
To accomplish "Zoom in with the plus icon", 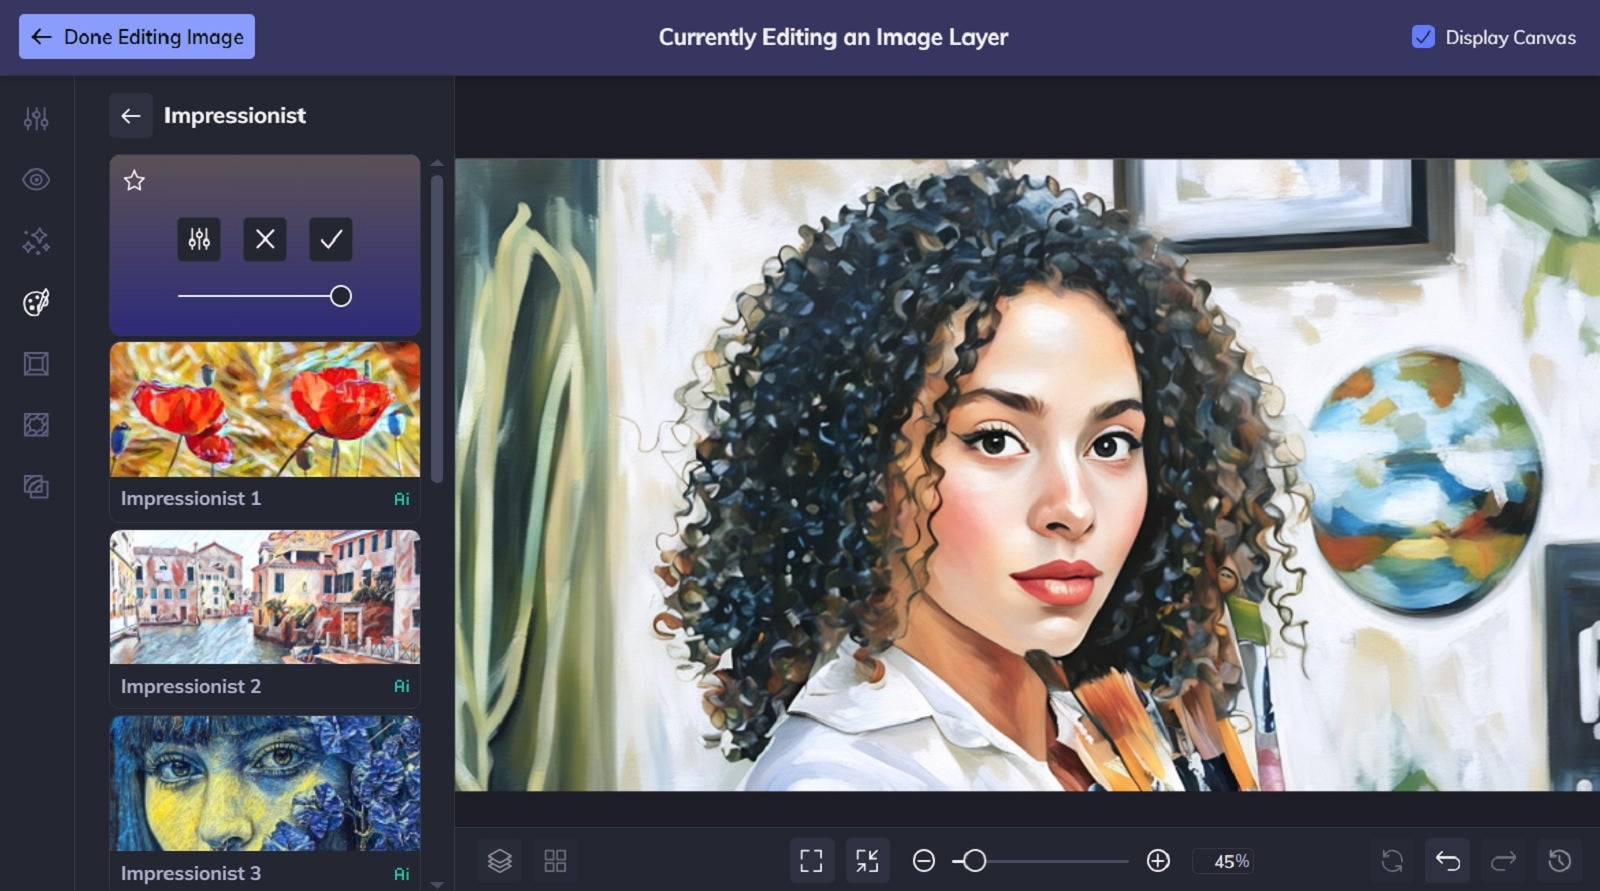I will pyautogui.click(x=1158, y=861).
